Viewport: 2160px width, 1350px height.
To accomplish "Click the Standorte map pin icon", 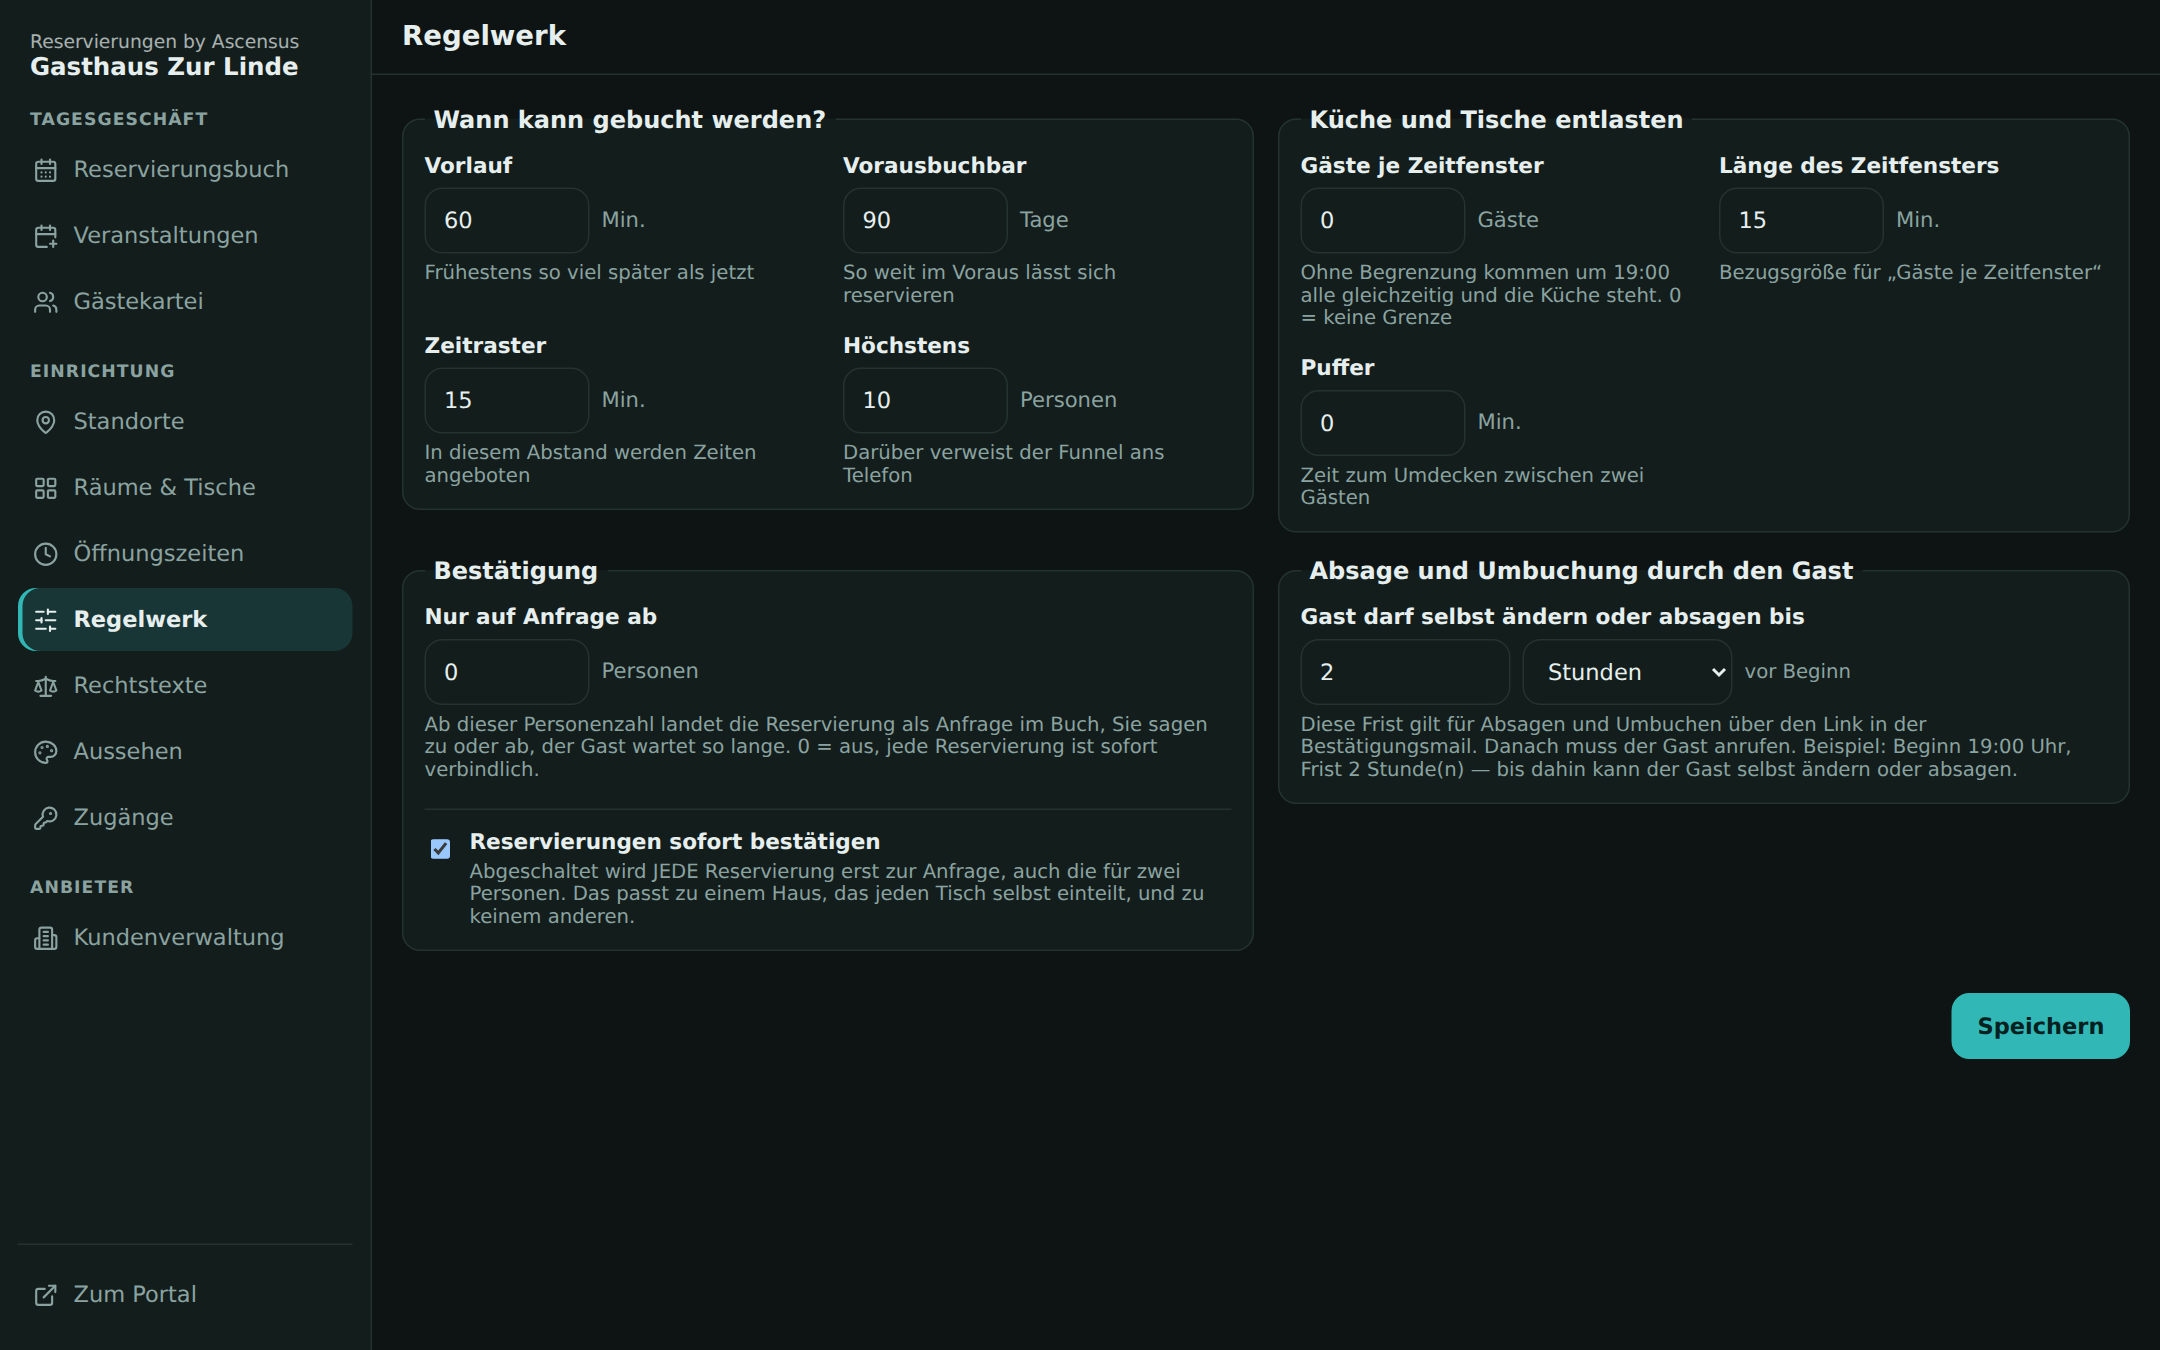I will 46,422.
